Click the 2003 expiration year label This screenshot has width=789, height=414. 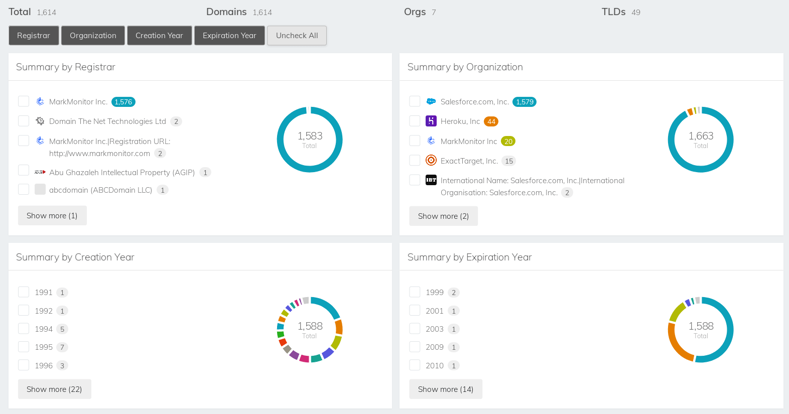[x=435, y=329]
